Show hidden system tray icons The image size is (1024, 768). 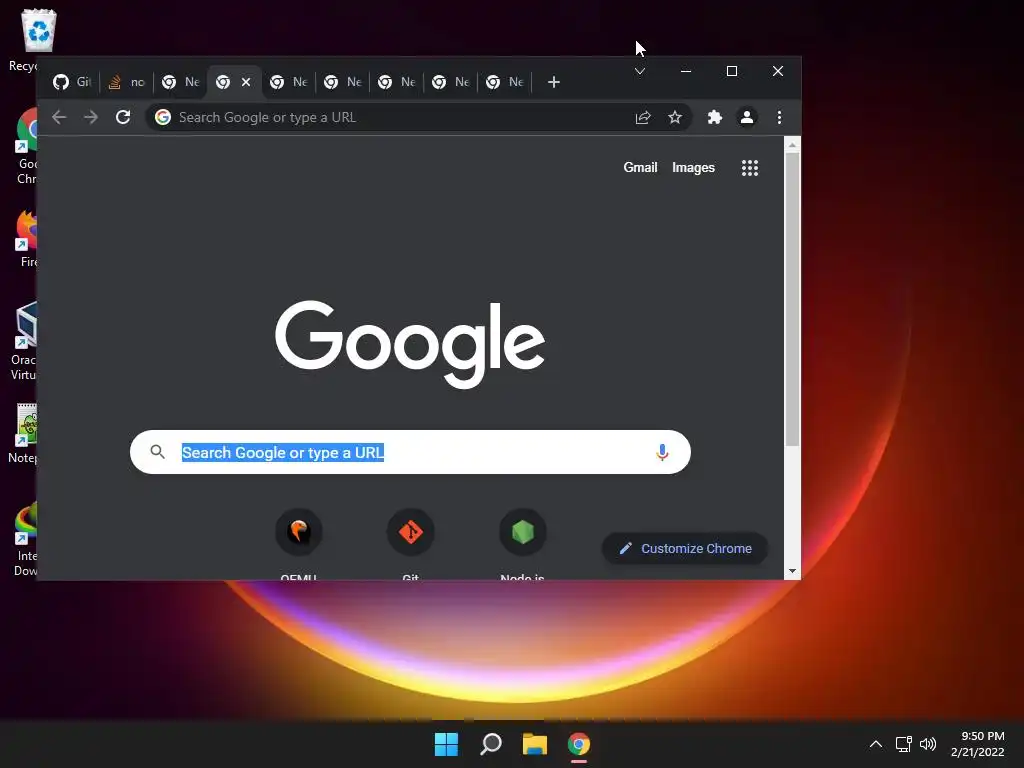coord(876,744)
